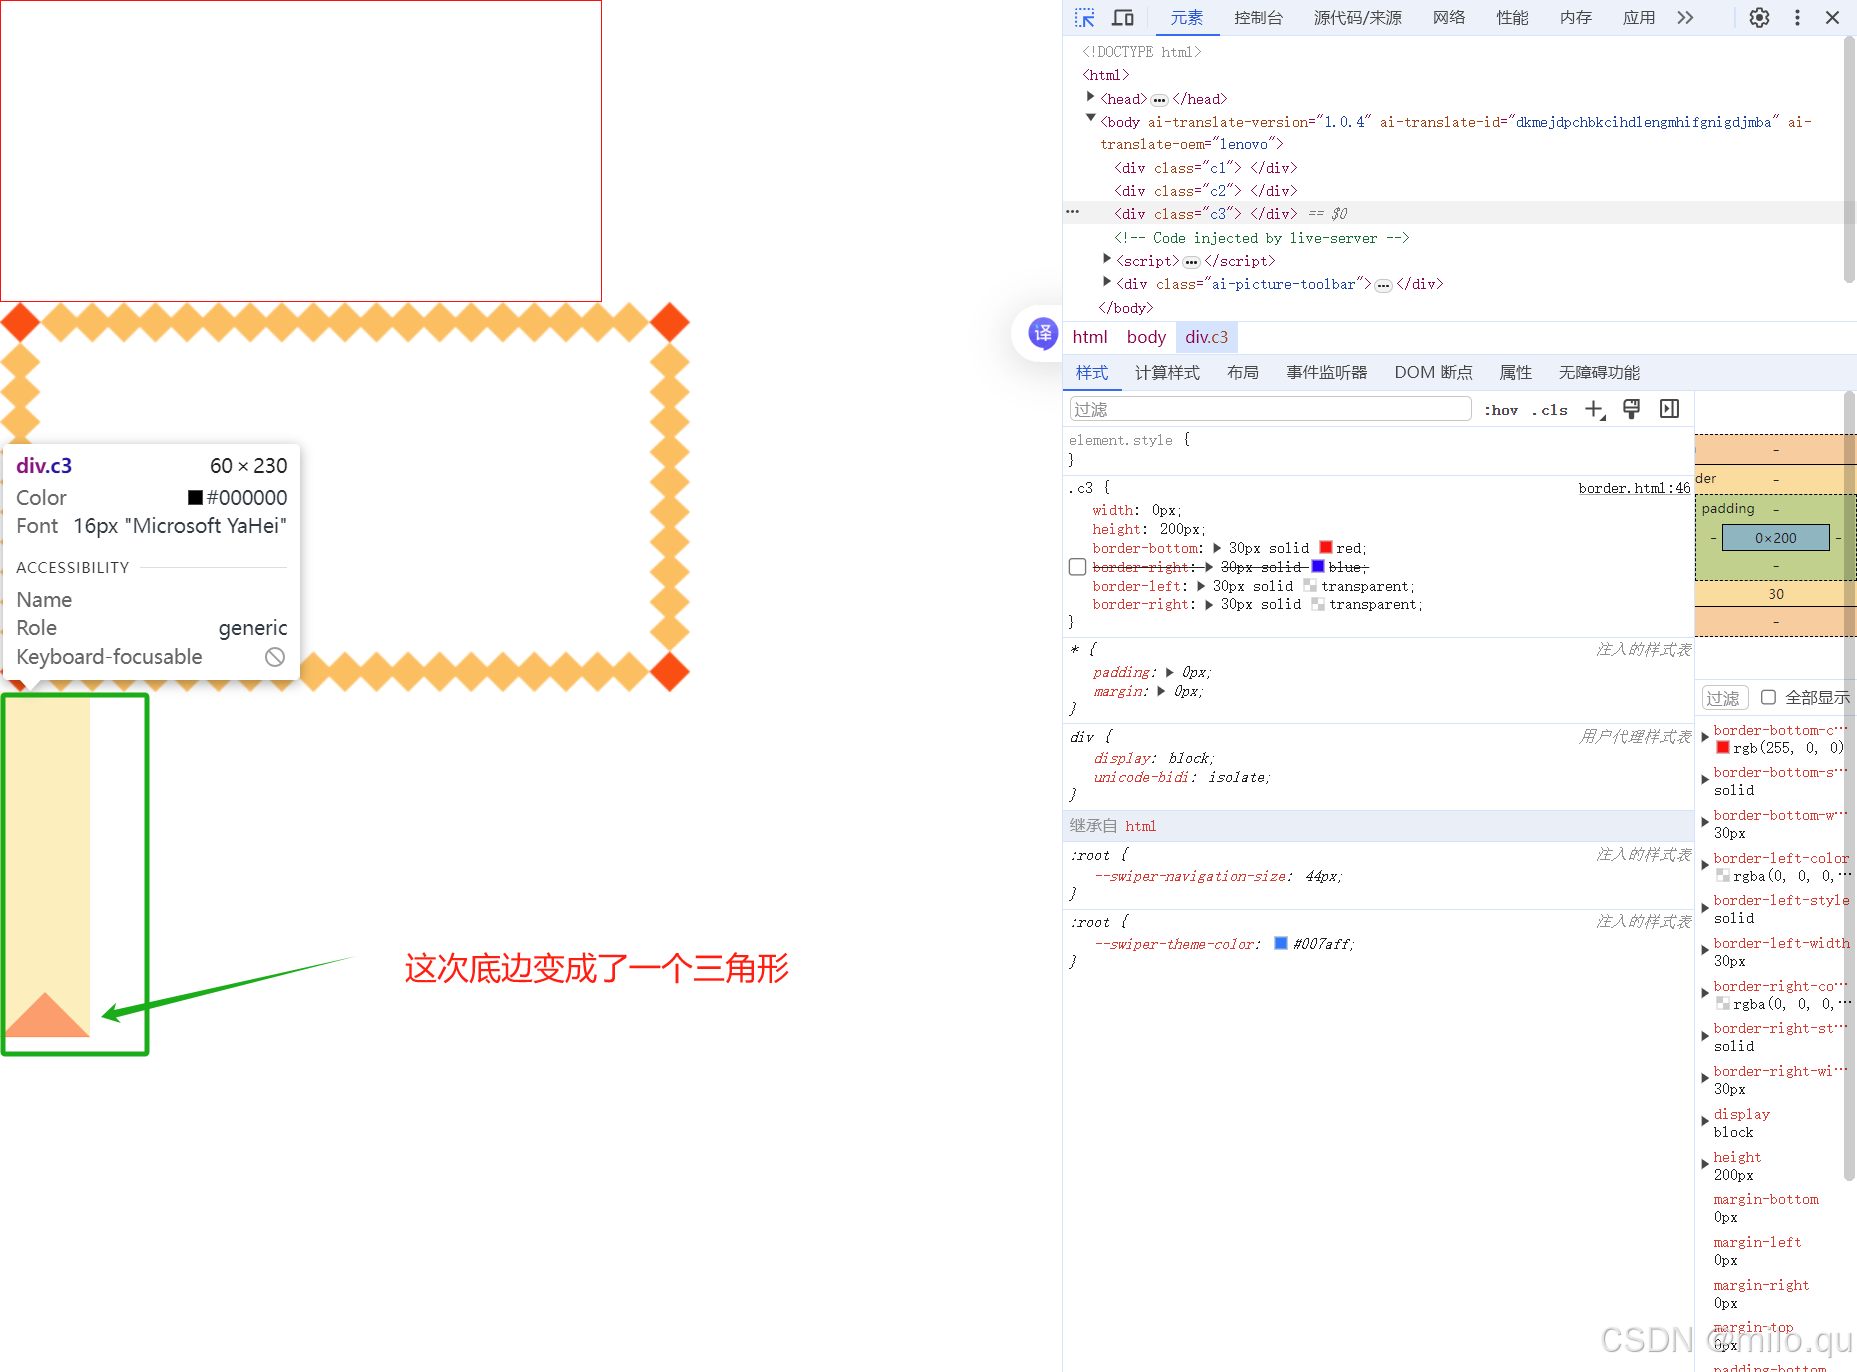Show more DevTools tabs chevron
The image size is (1857, 1372).
1686,18
